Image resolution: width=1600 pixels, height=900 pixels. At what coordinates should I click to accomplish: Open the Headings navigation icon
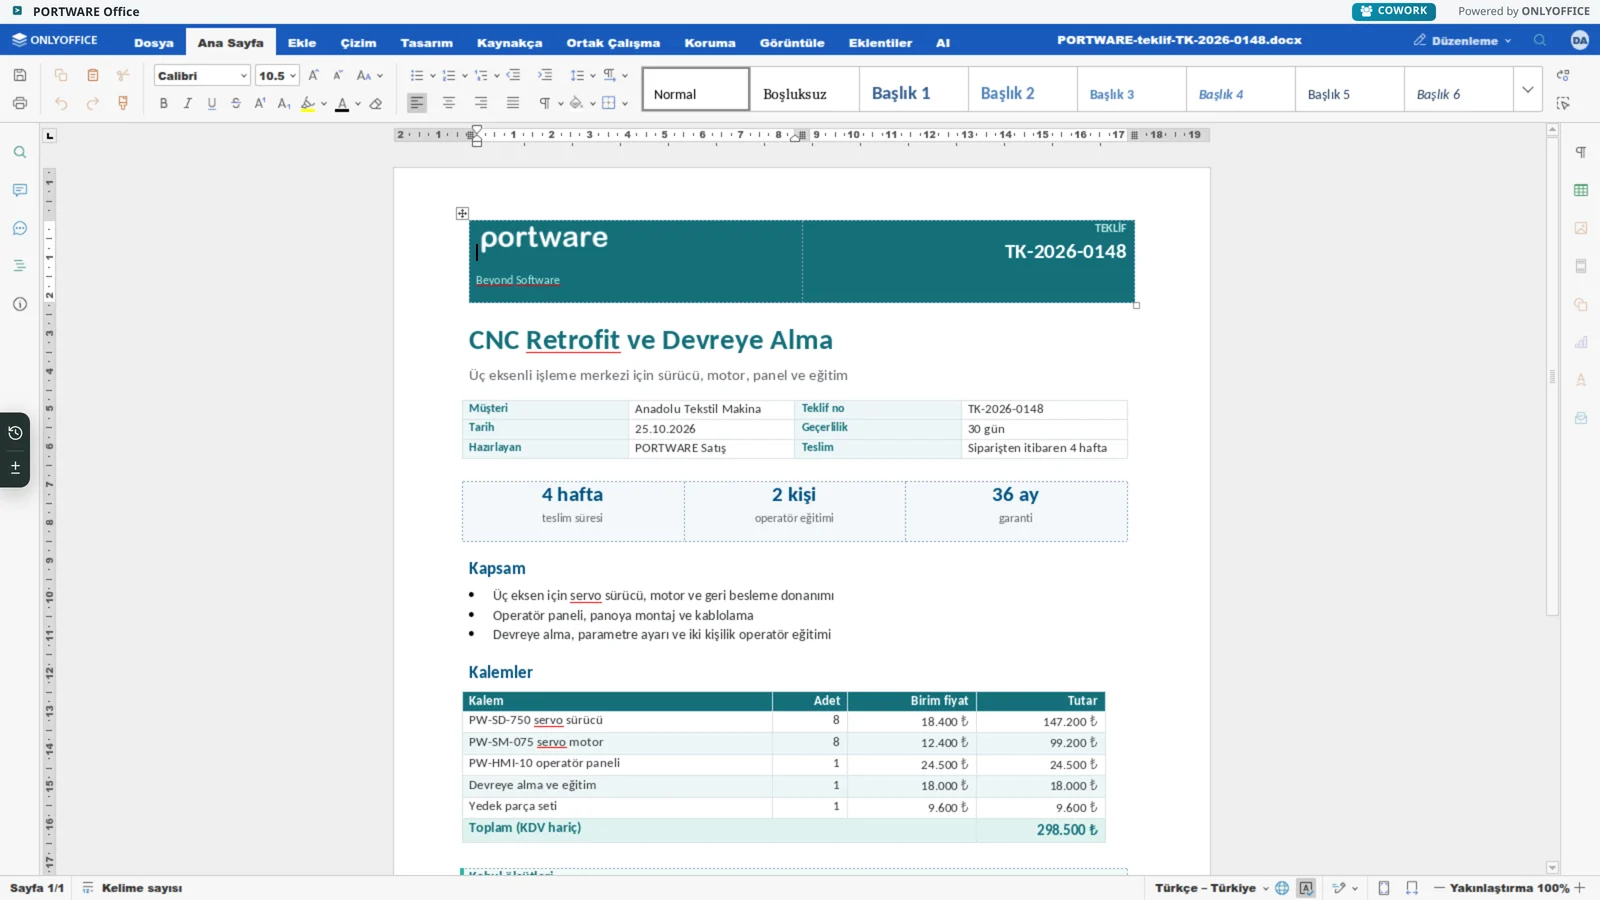20,266
